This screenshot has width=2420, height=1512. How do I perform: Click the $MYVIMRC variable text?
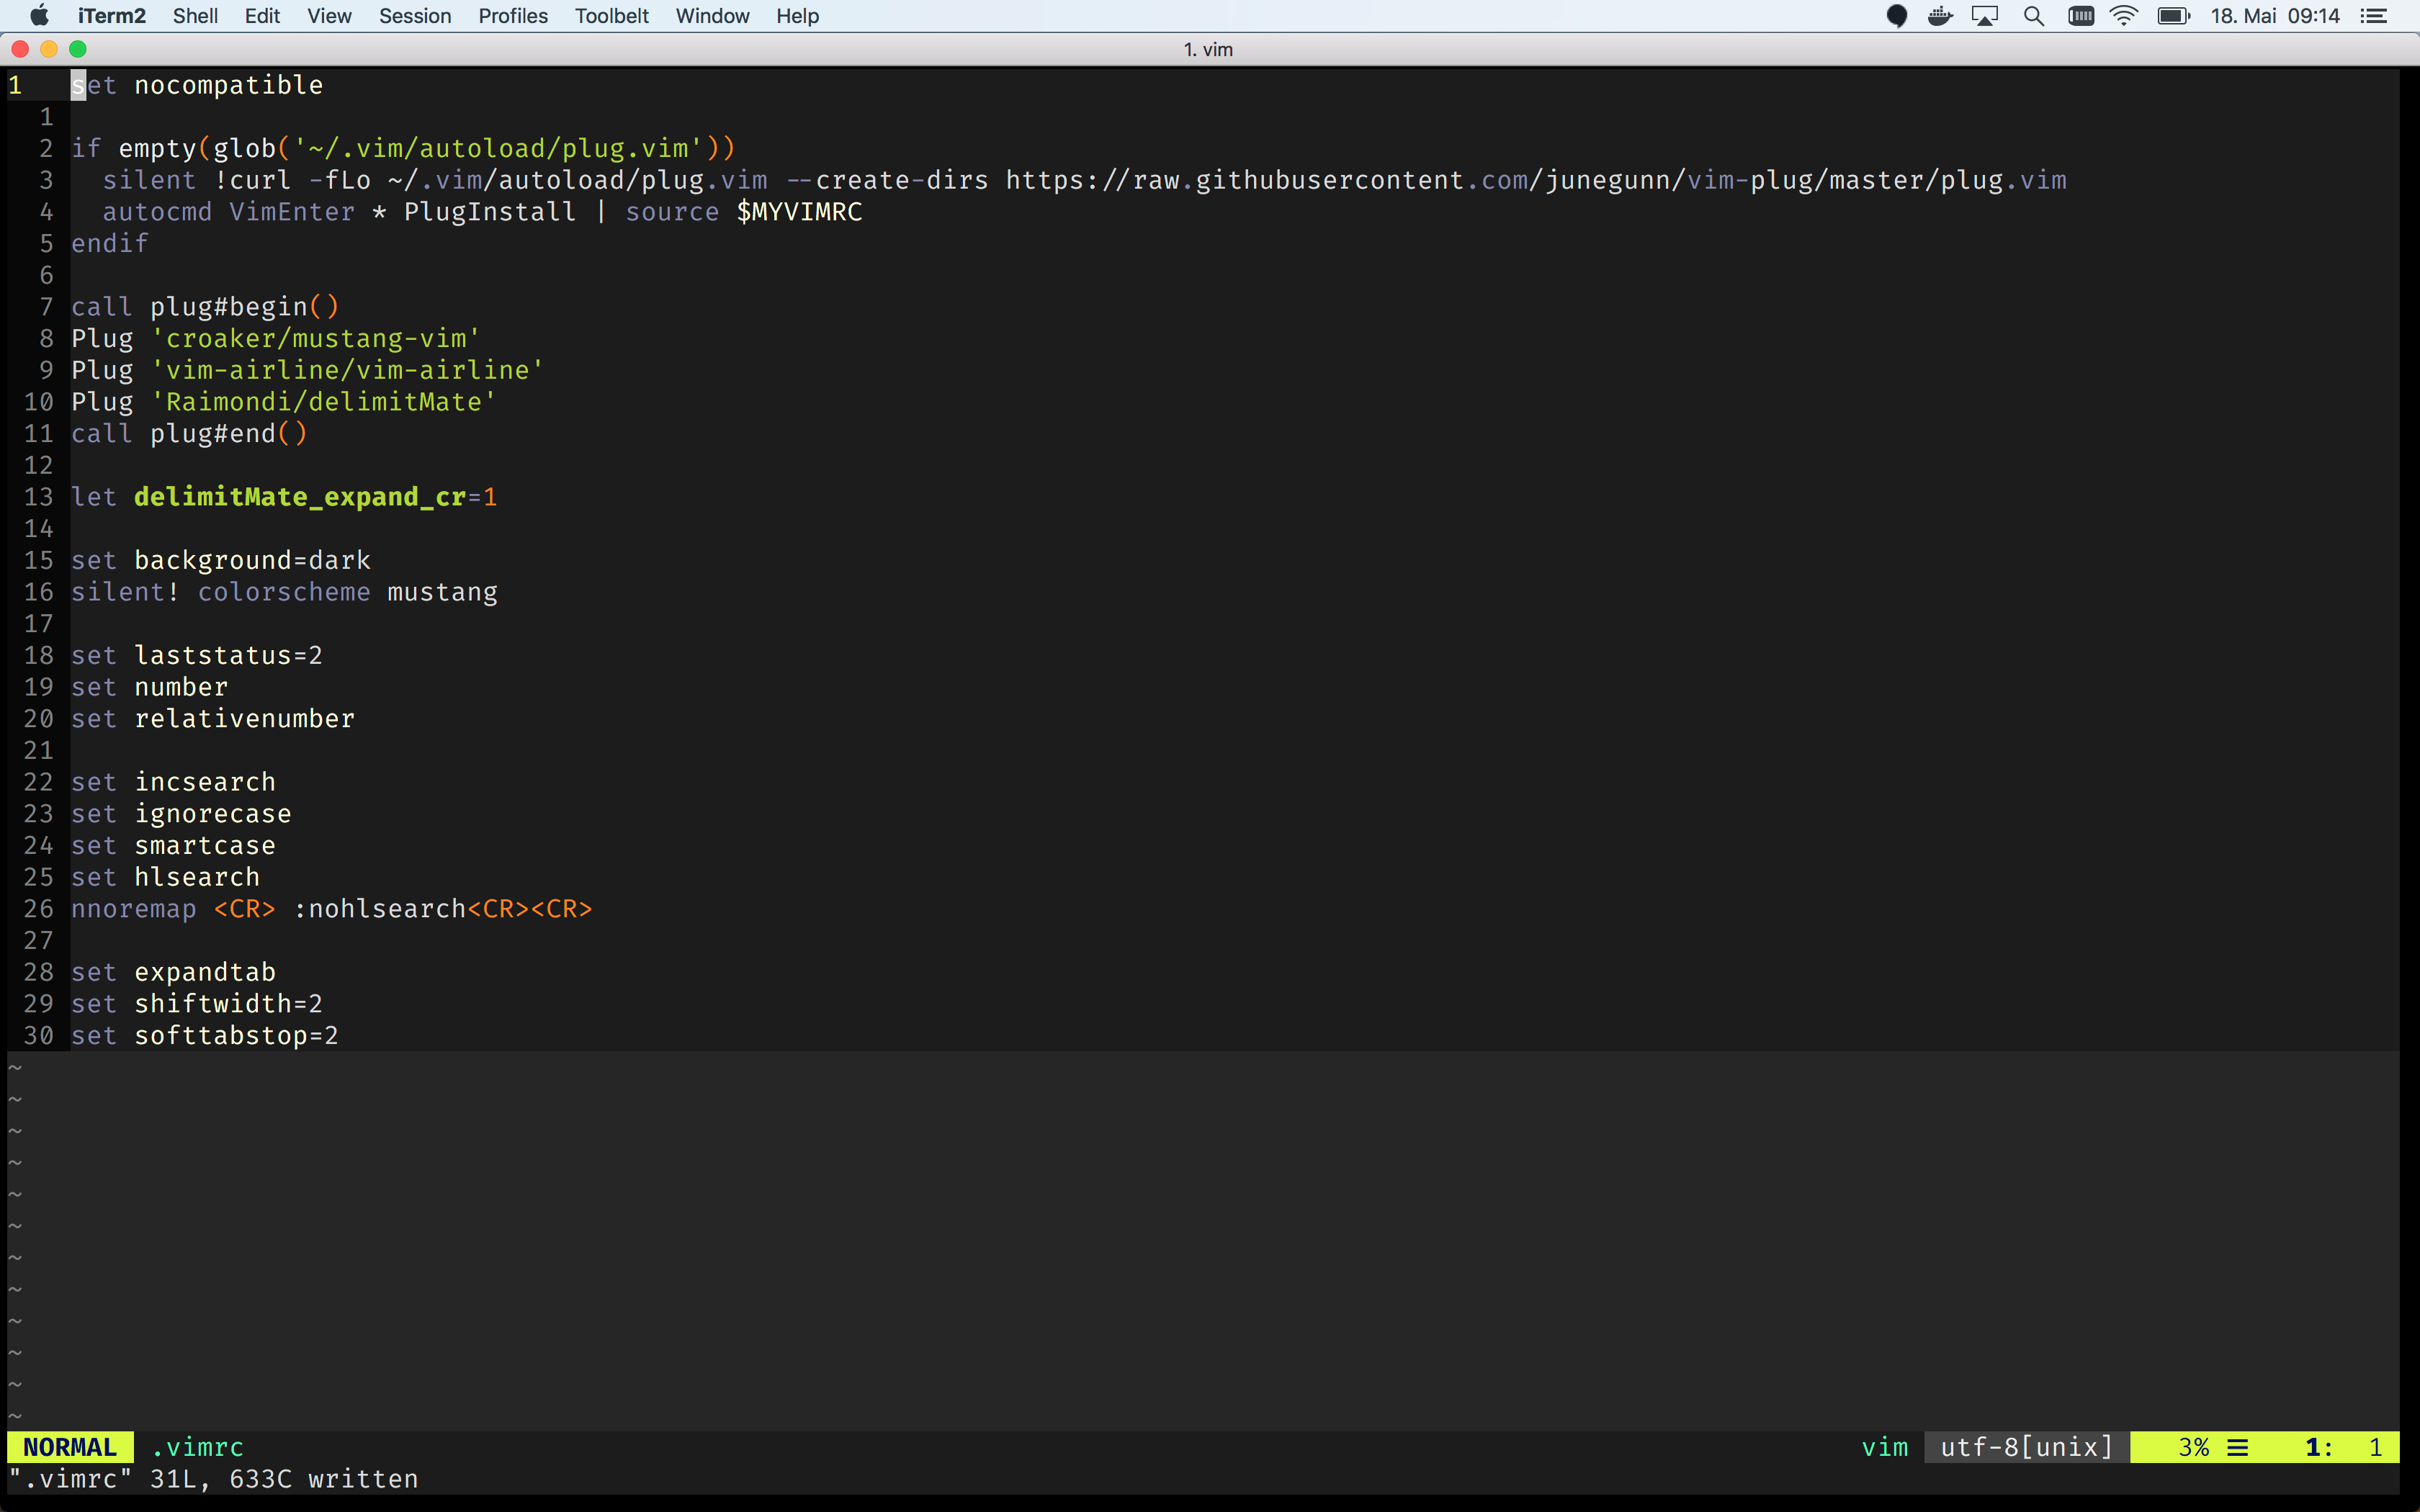[x=799, y=212]
